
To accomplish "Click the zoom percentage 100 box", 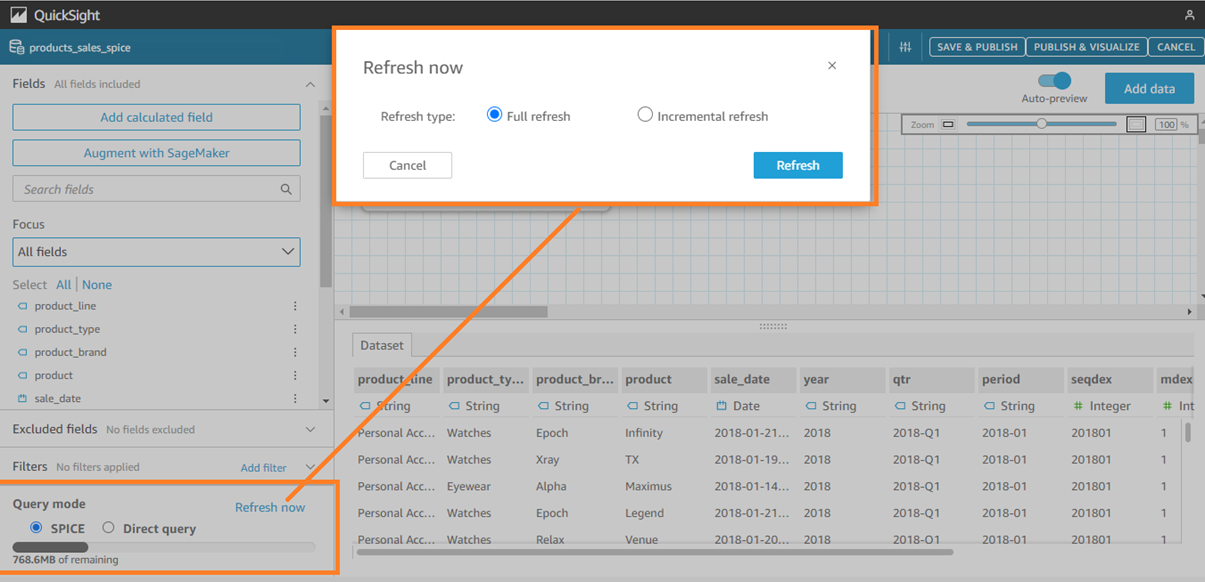I will [x=1166, y=125].
